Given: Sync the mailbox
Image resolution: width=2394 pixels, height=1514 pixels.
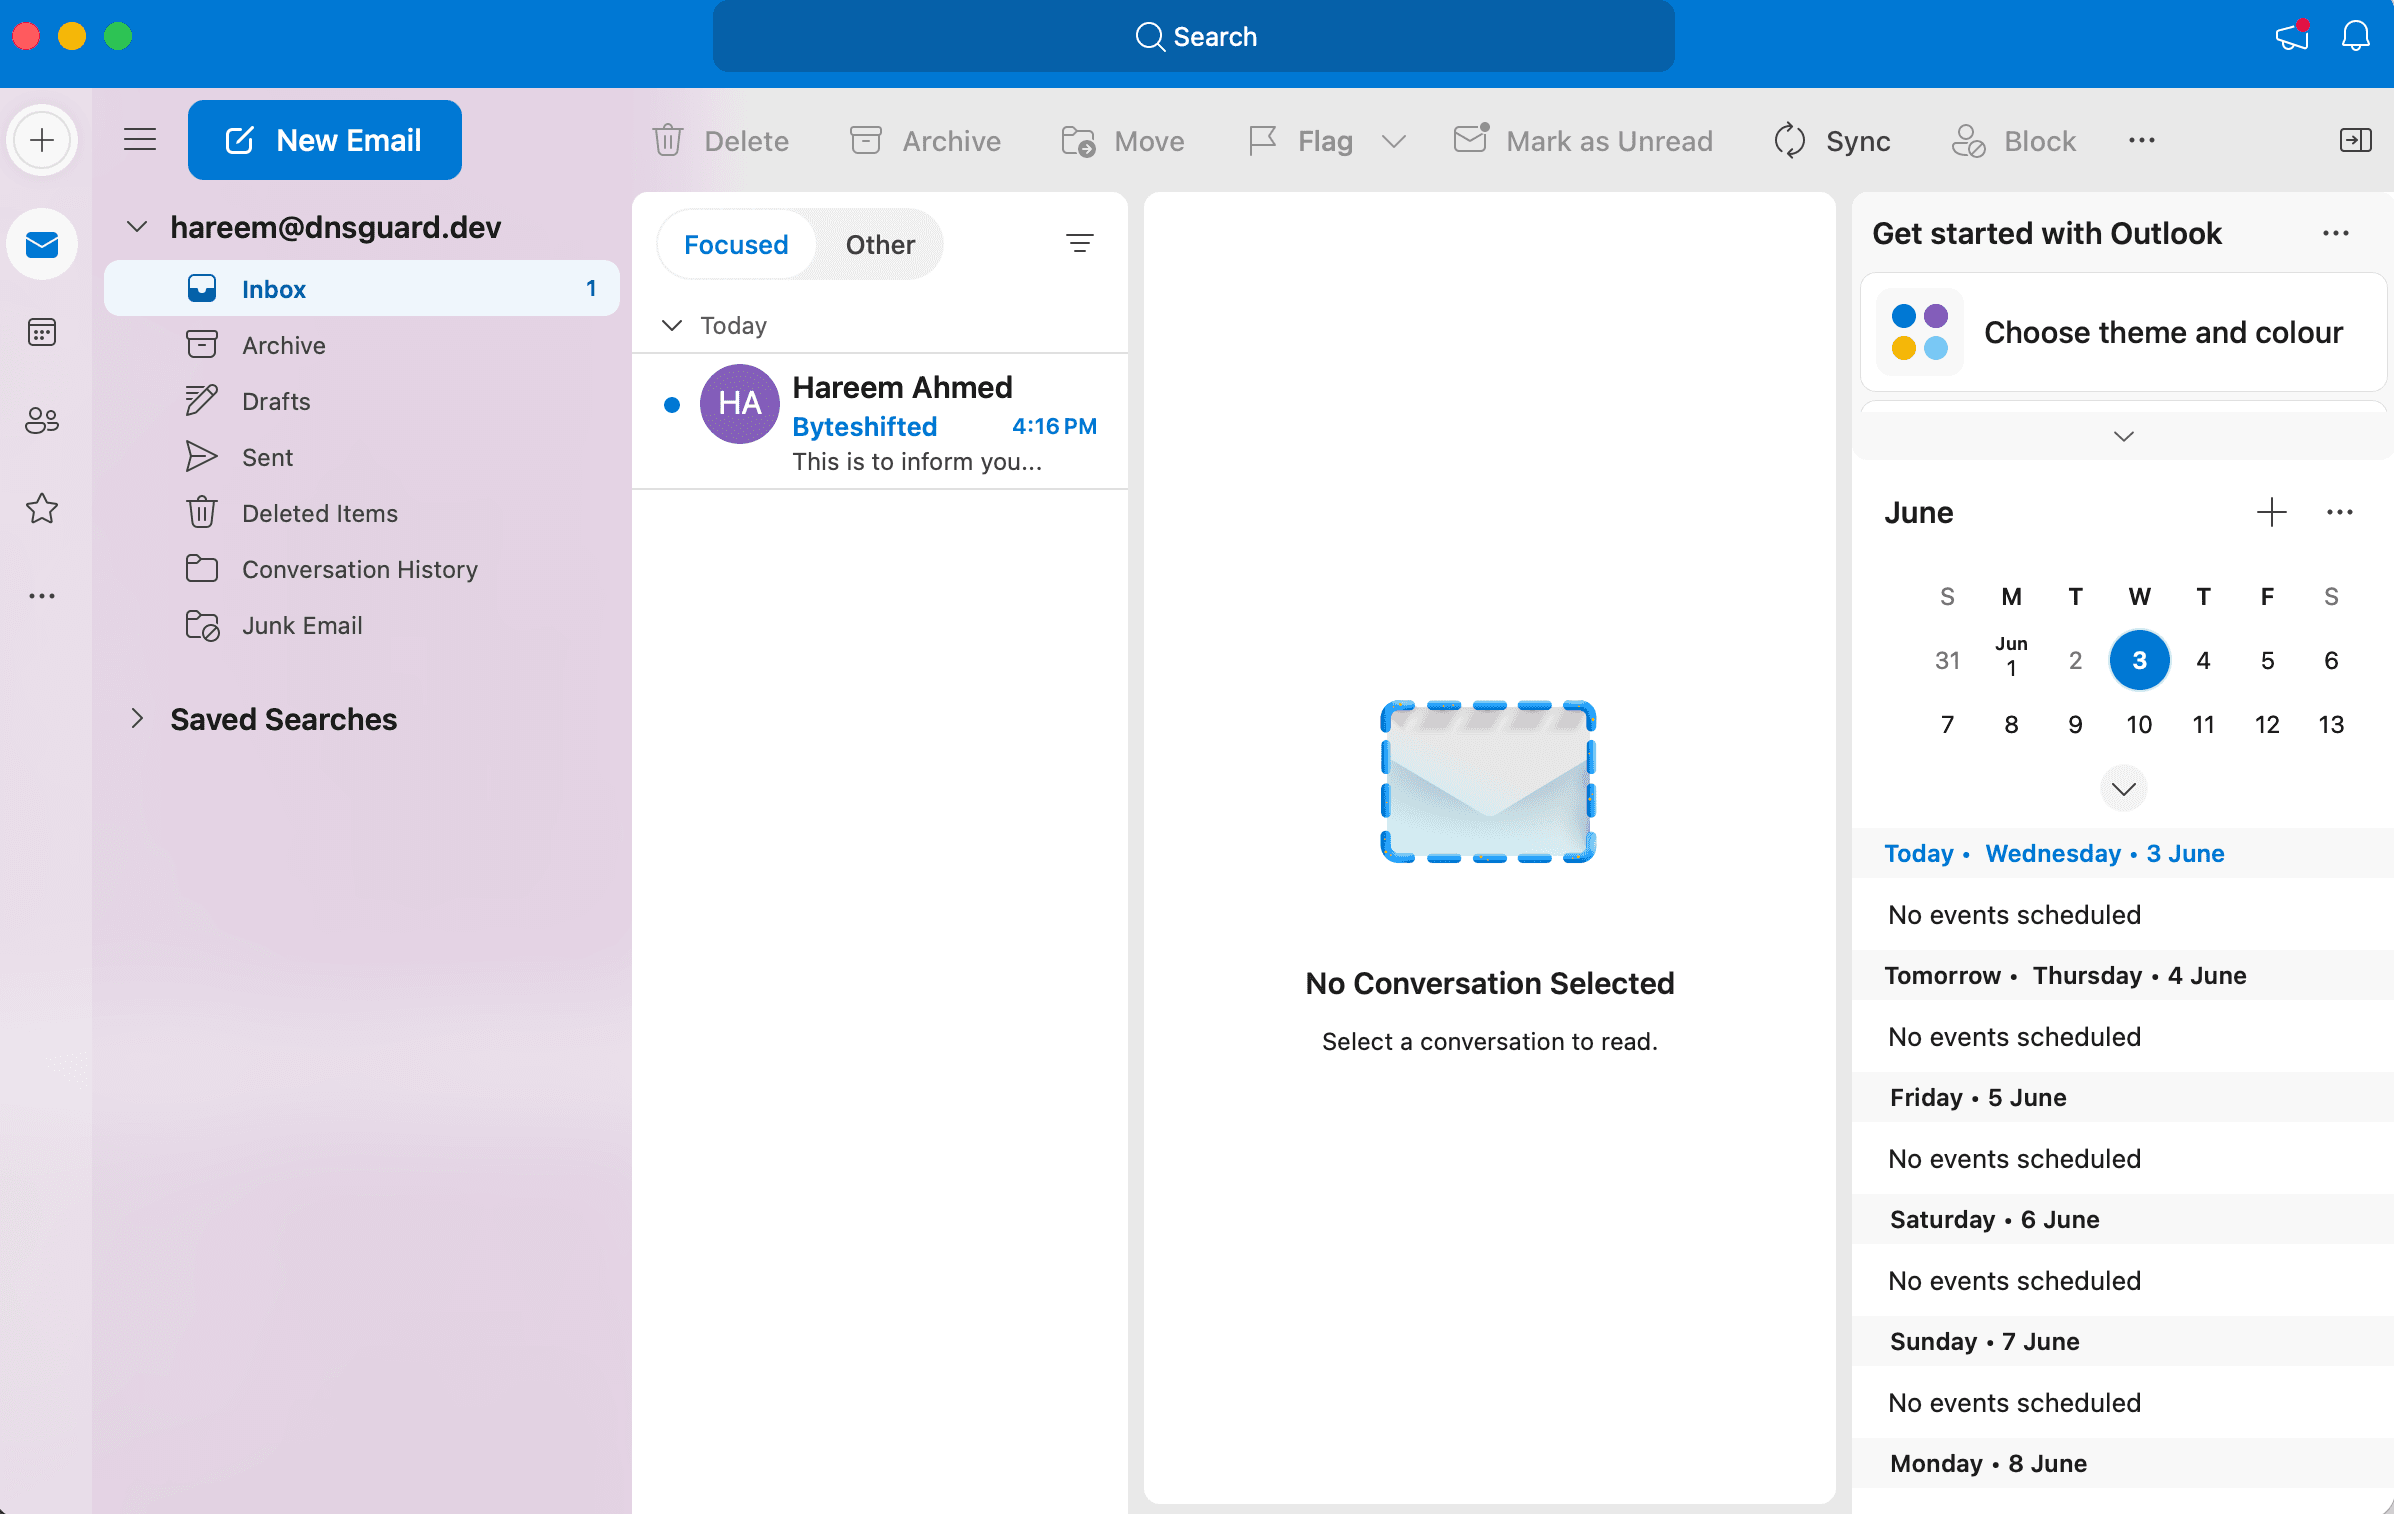Looking at the screenshot, I should (x=1832, y=141).
